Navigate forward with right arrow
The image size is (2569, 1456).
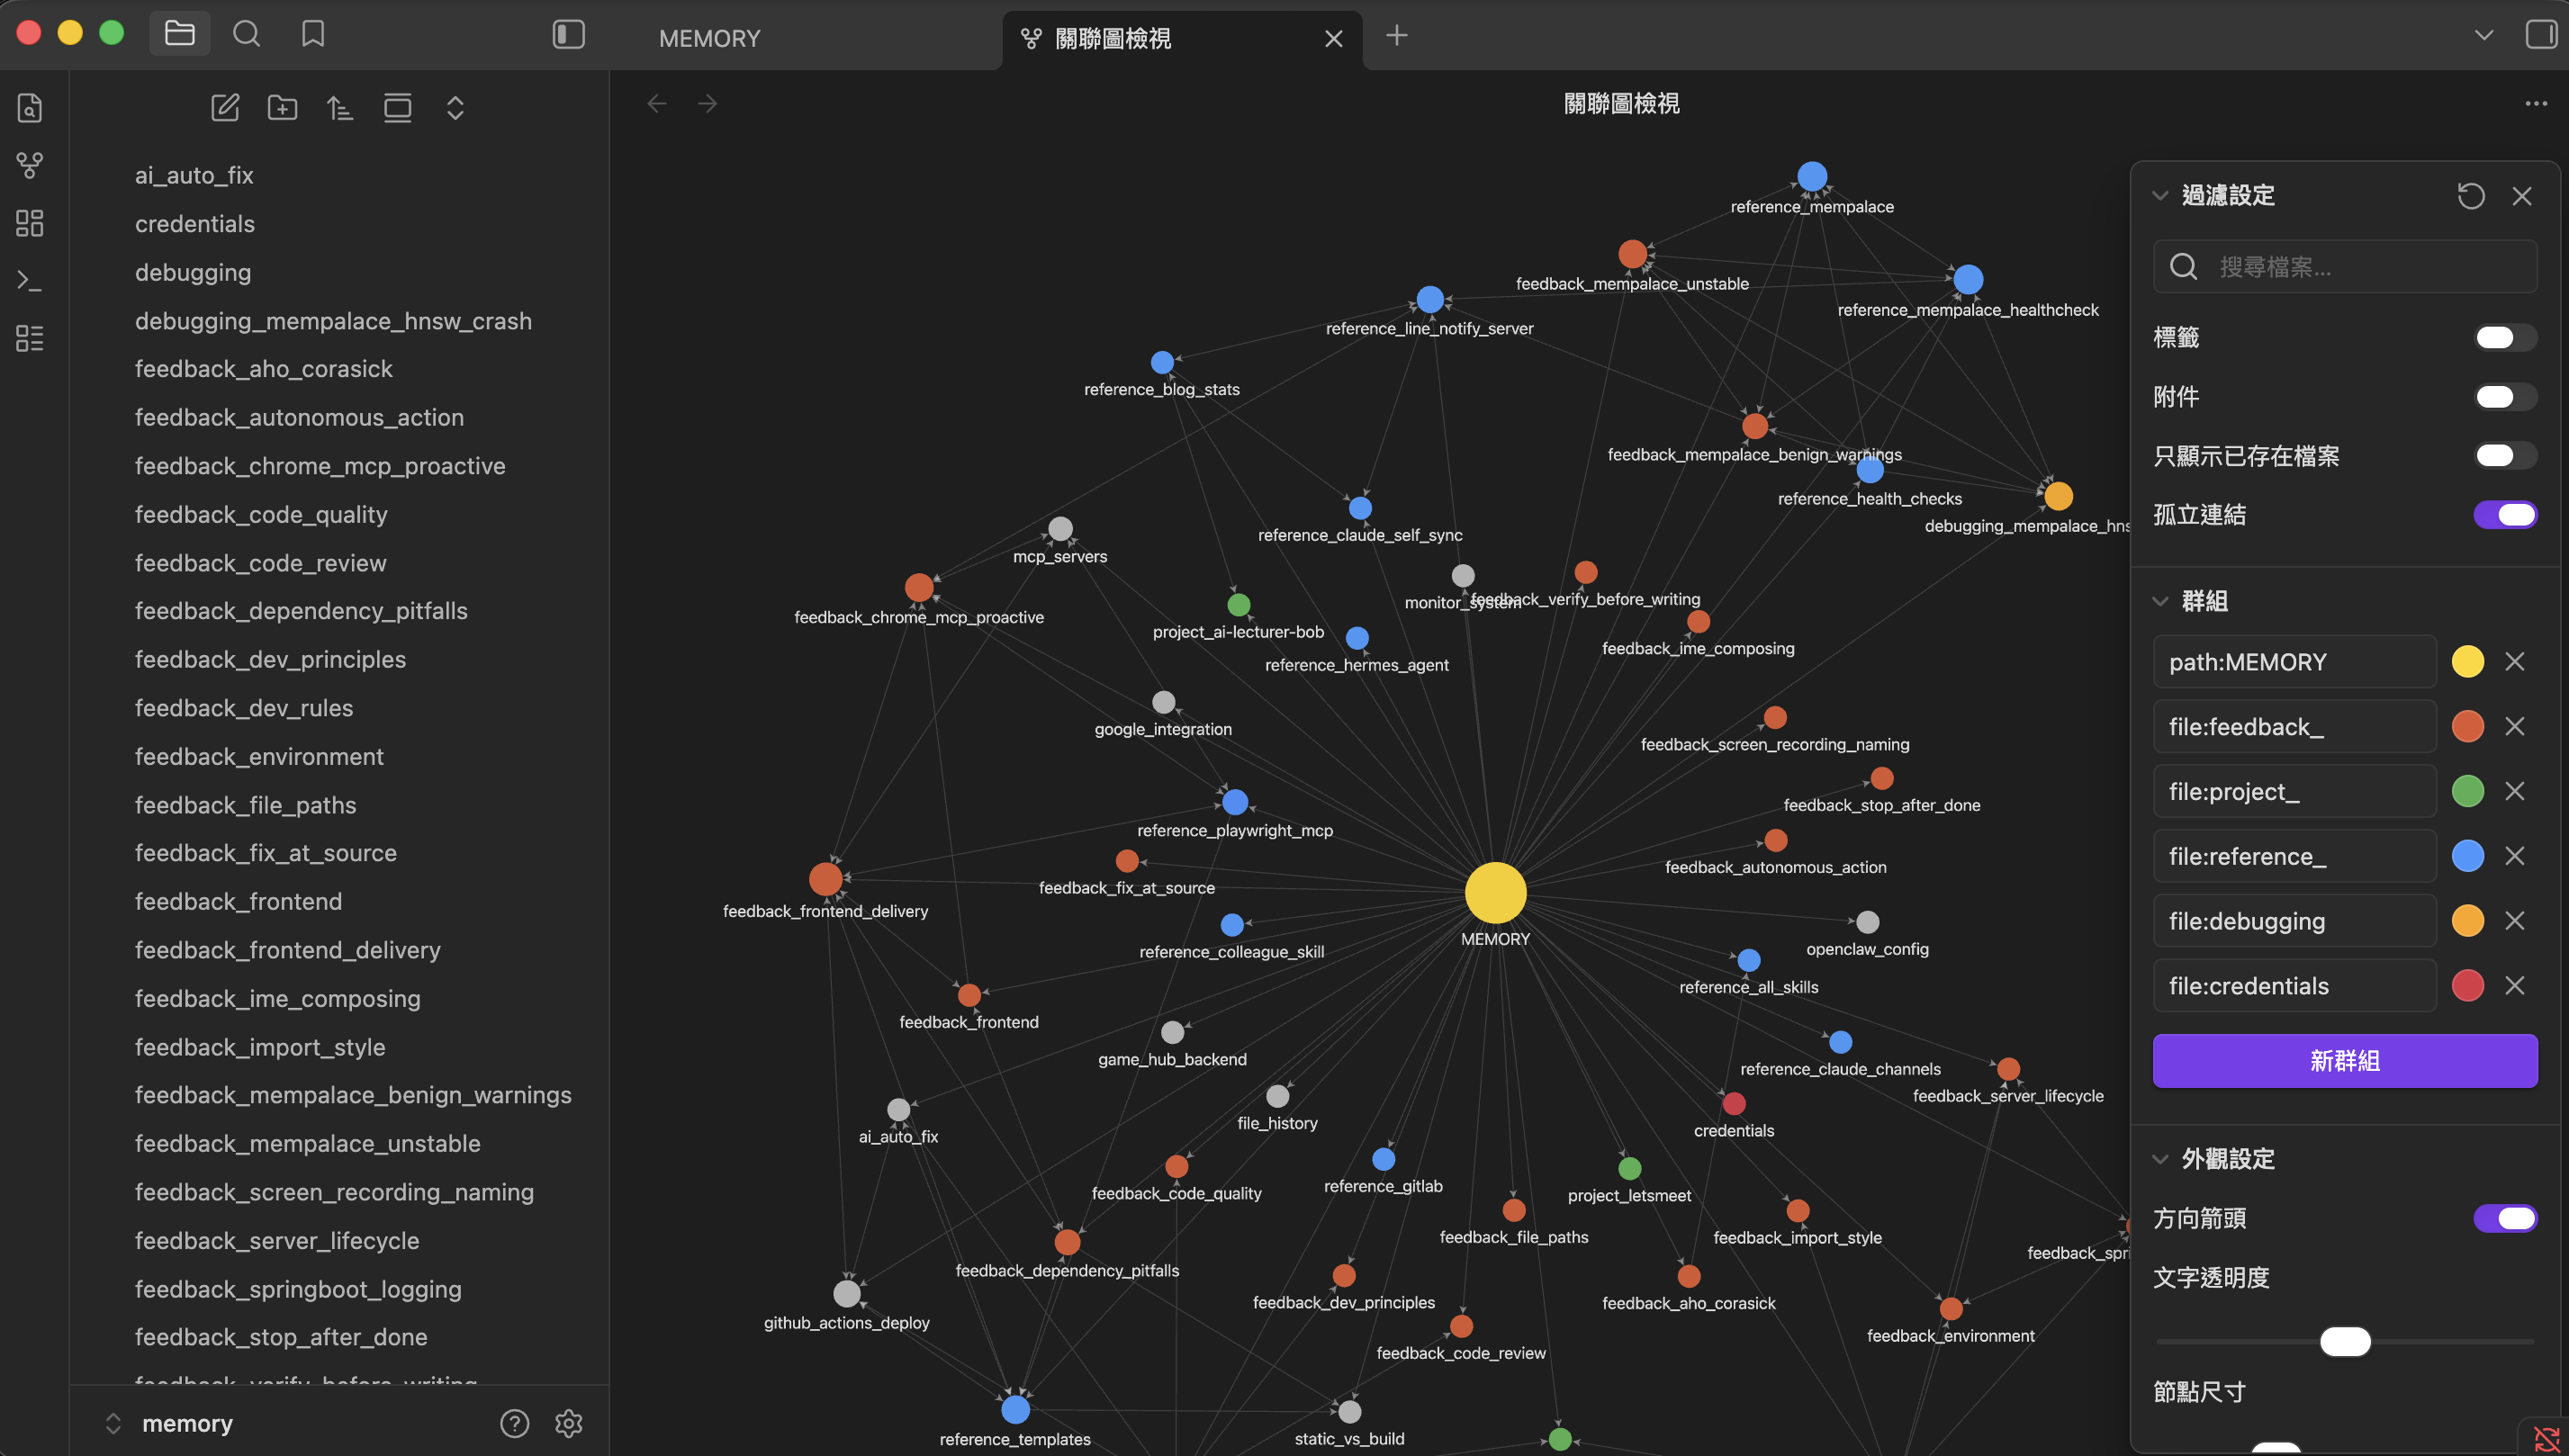point(707,103)
